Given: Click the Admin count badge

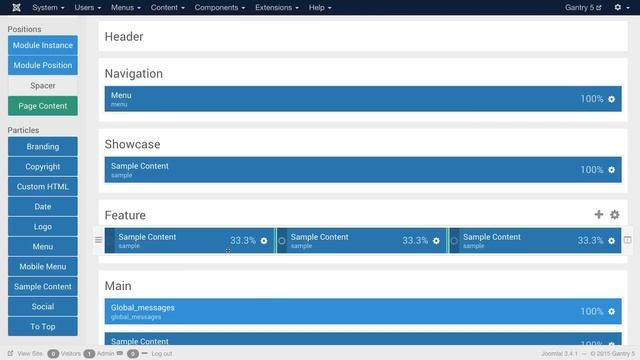Looking at the screenshot, I should (x=89, y=353).
